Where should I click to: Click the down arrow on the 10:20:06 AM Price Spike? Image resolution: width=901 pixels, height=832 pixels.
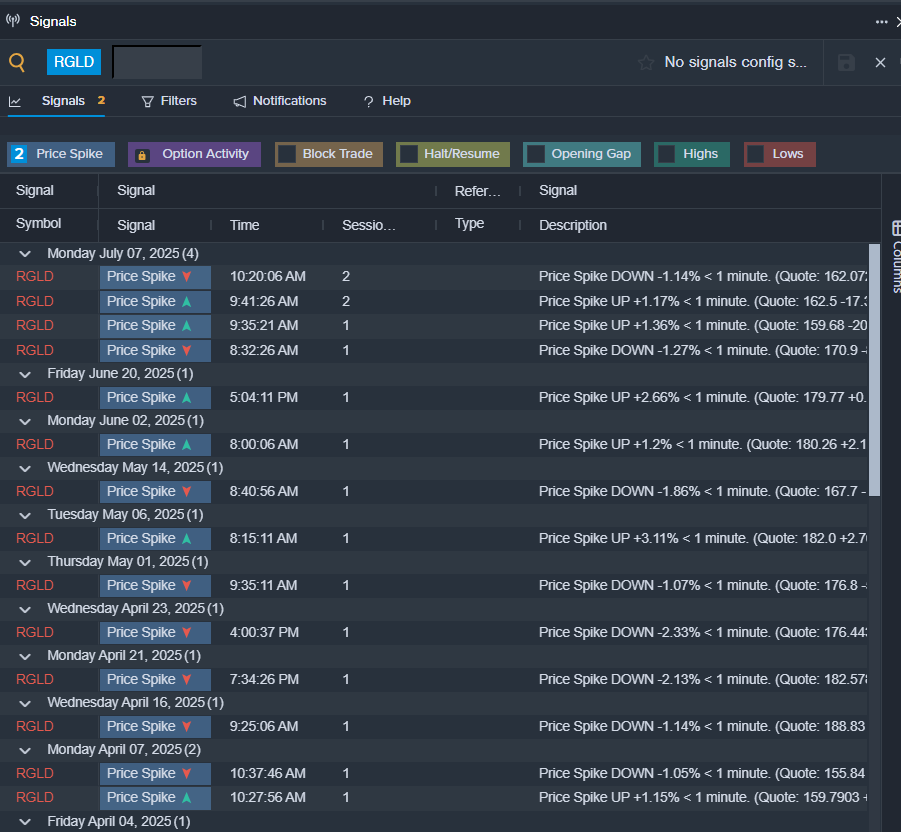tap(187, 276)
